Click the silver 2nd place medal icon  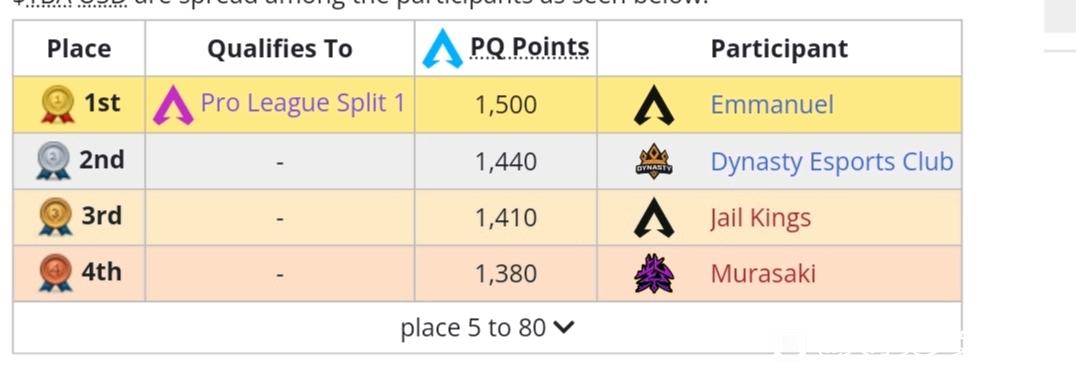(54, 160)
